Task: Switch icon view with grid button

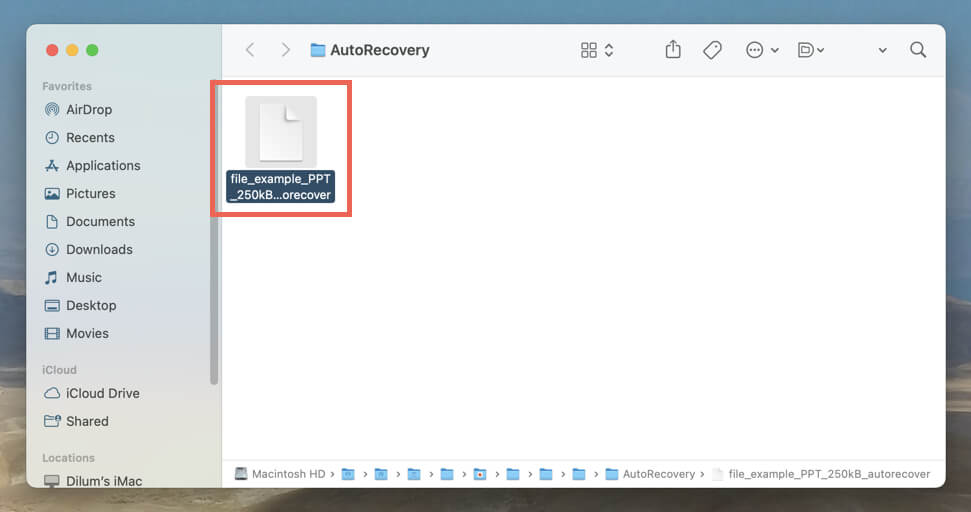Action: click(589, 50)
